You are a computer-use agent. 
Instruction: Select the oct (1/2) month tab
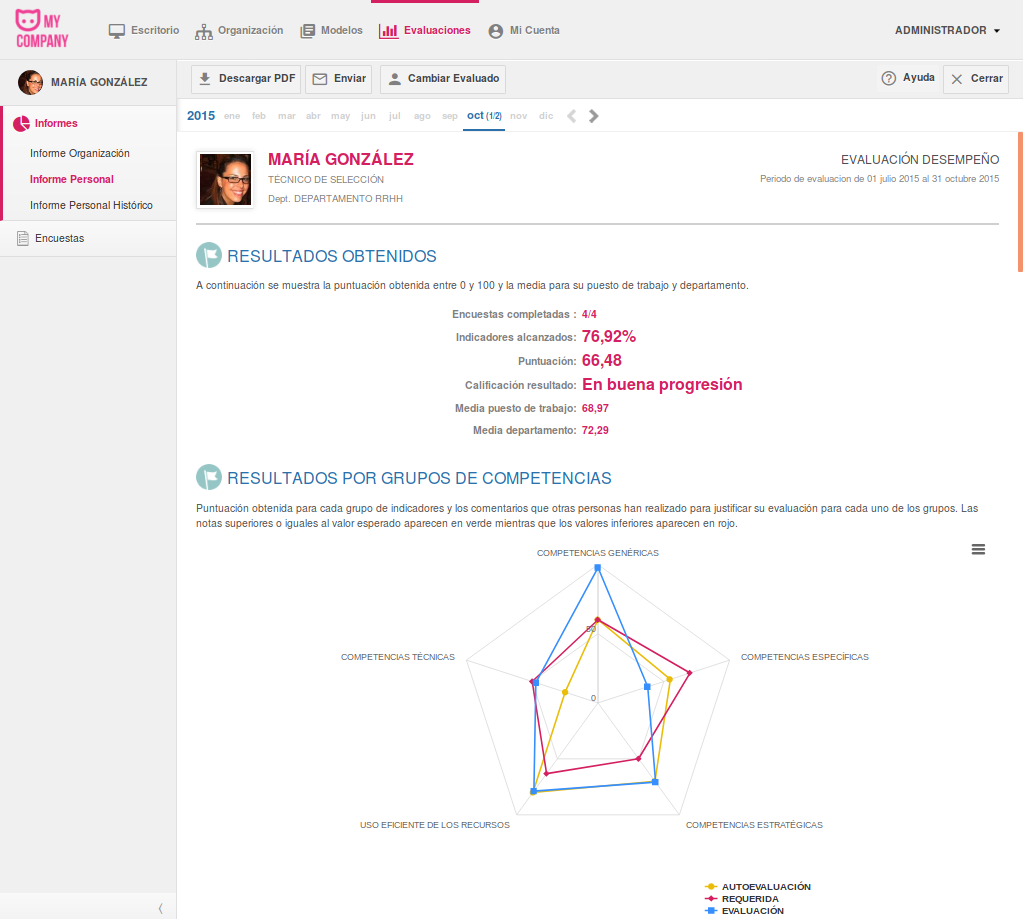pyautogui.click(x=484, y=116)
